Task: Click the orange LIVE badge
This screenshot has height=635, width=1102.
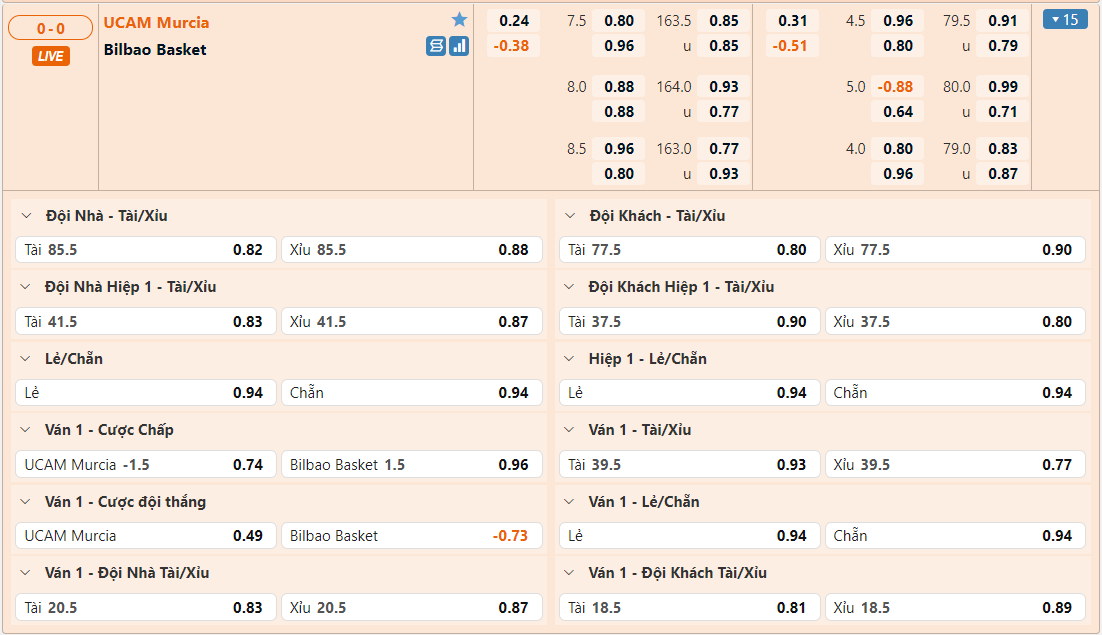Action: [50, 56]
